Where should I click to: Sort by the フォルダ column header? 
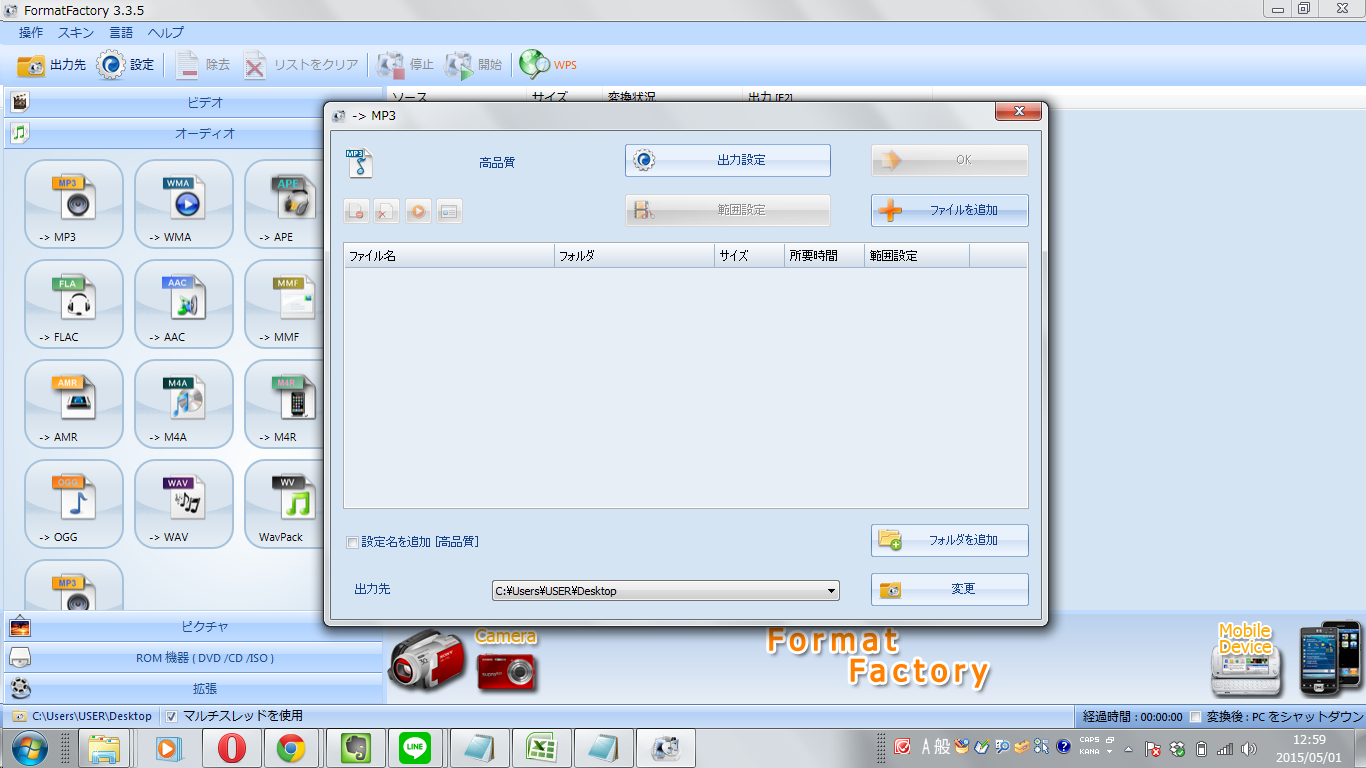click(635, 256)
